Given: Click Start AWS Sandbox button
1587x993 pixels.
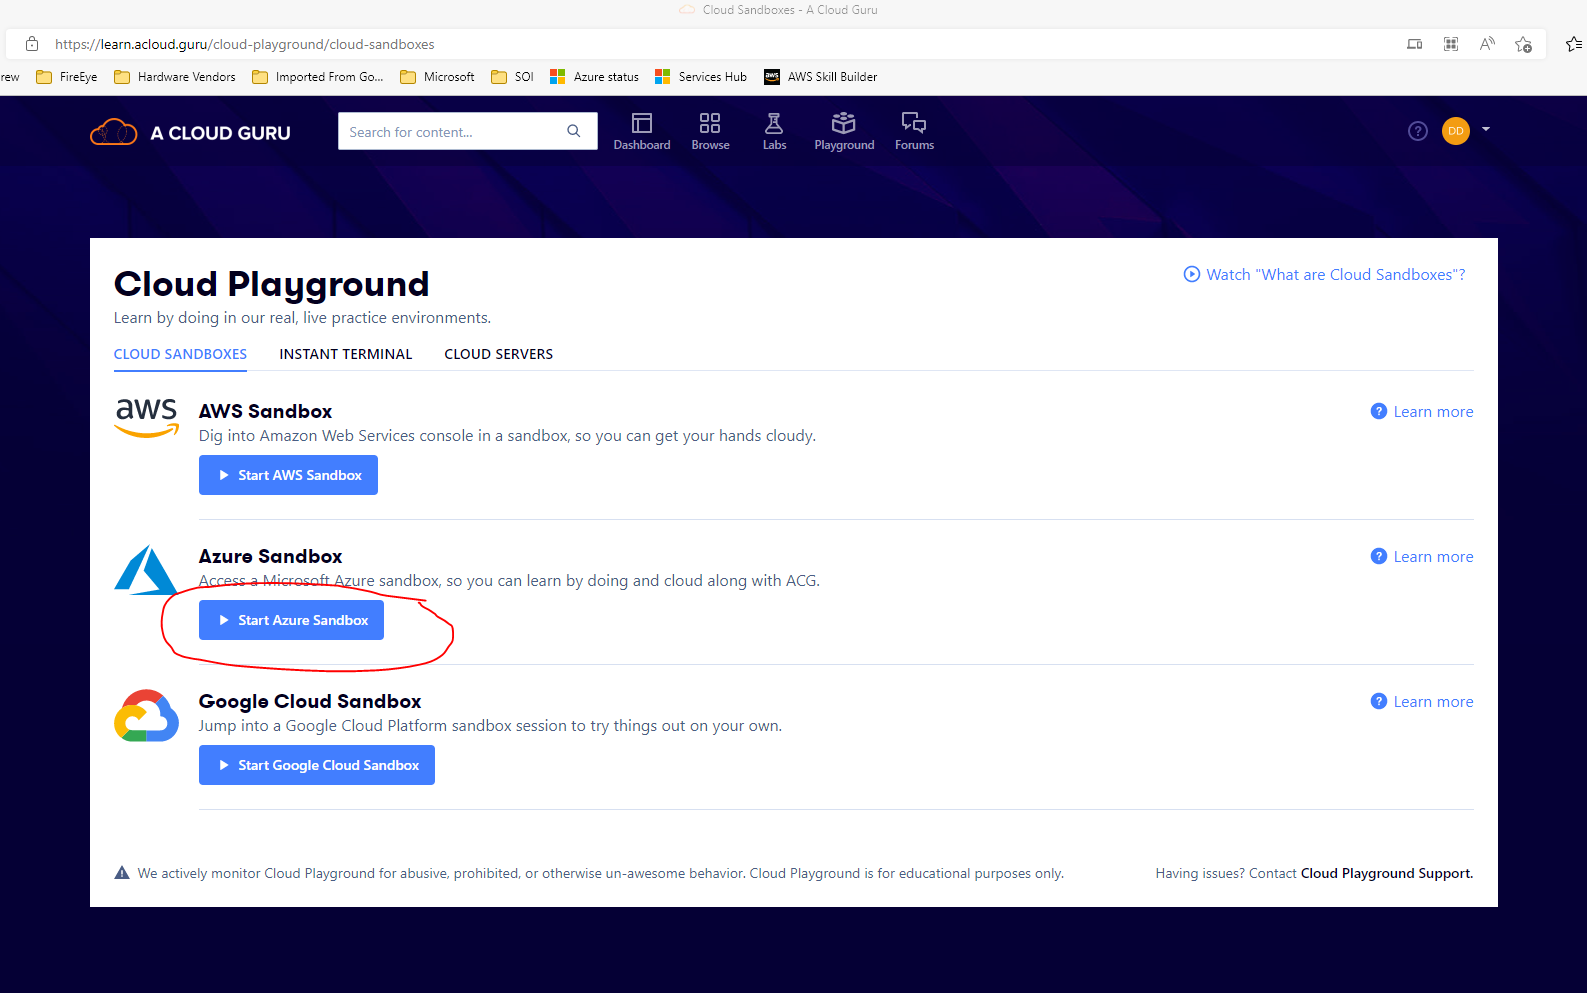Looking at the screenshot, I should click(288, 475).
